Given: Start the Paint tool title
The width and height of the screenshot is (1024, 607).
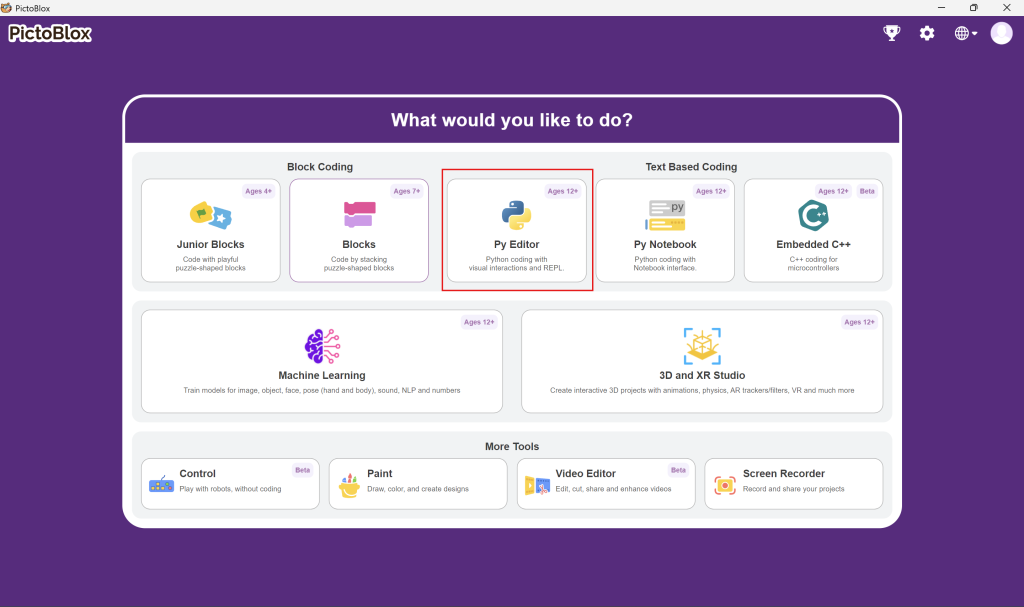Looking at the screenshot, I should pyautogui.click(x=379, y=474).
